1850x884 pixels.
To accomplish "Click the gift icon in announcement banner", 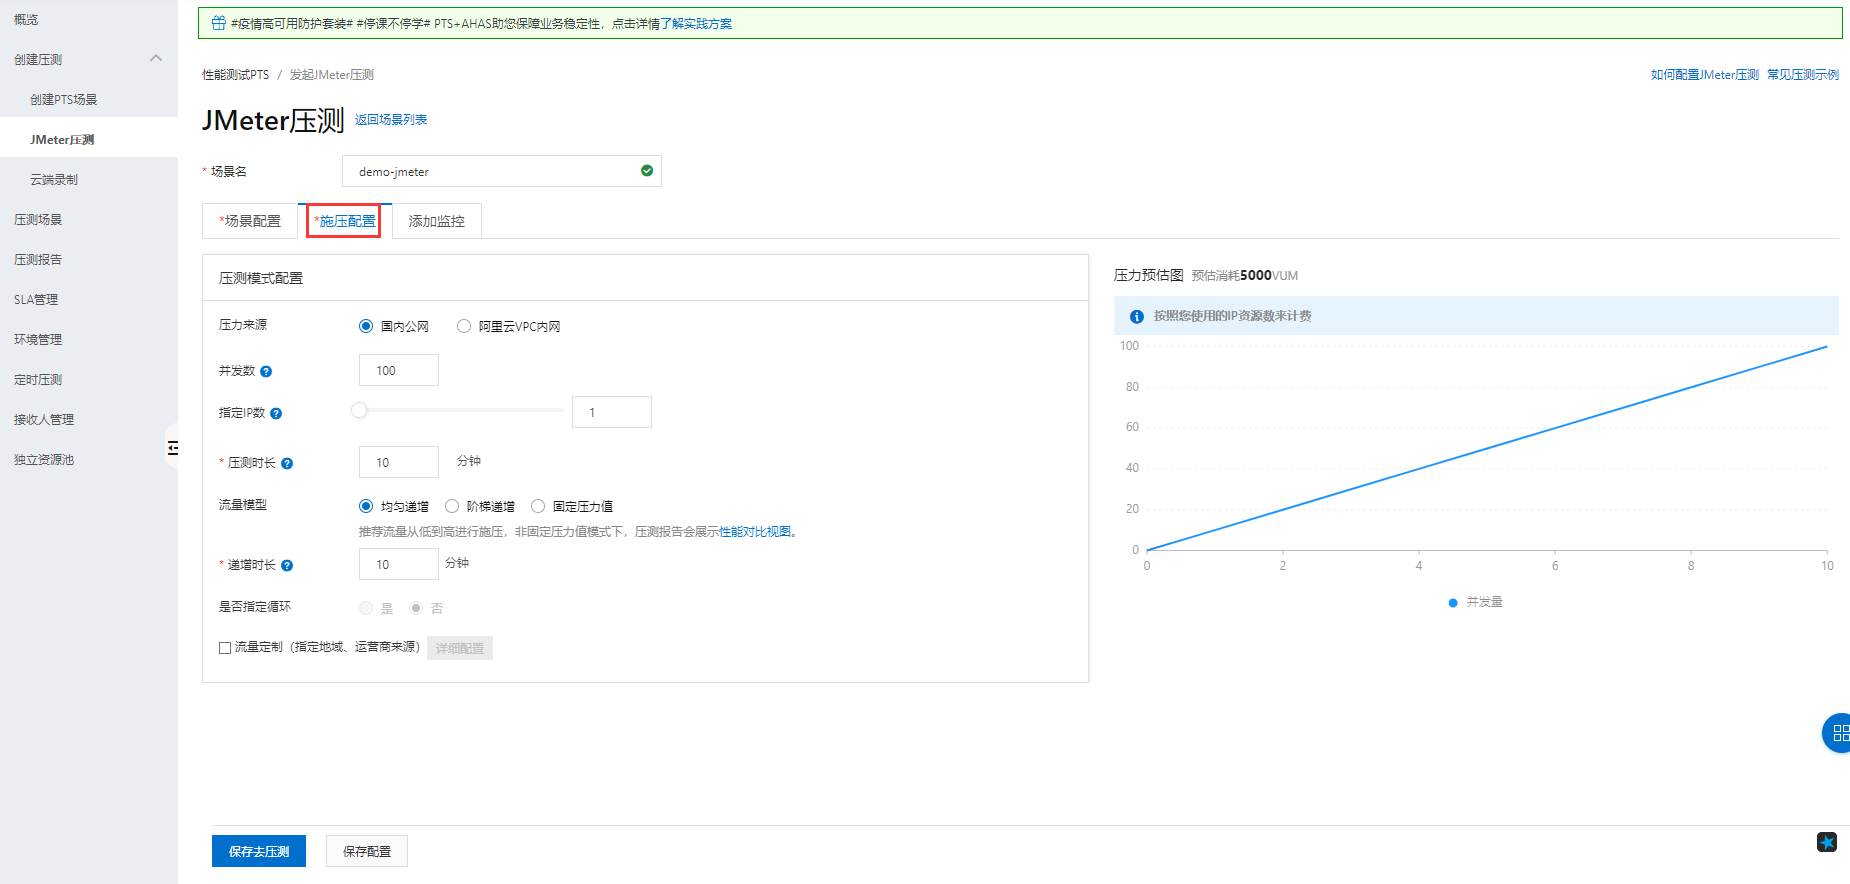I will (218, 23).
